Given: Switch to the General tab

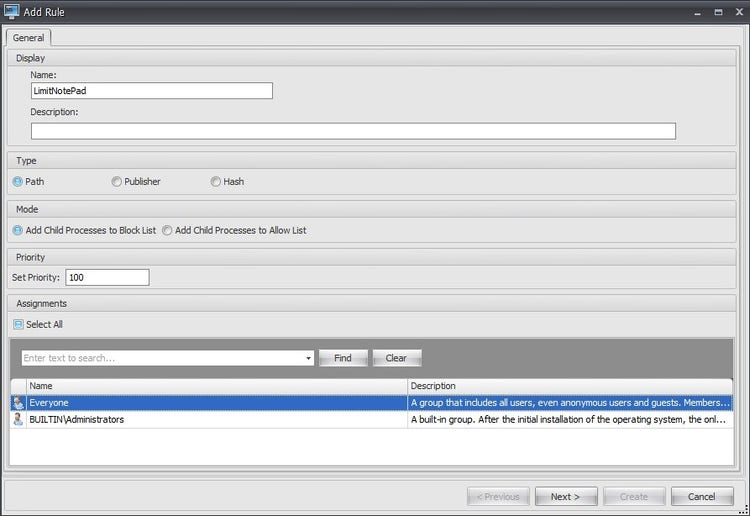Looking at the screenshot, I should 28,38.
